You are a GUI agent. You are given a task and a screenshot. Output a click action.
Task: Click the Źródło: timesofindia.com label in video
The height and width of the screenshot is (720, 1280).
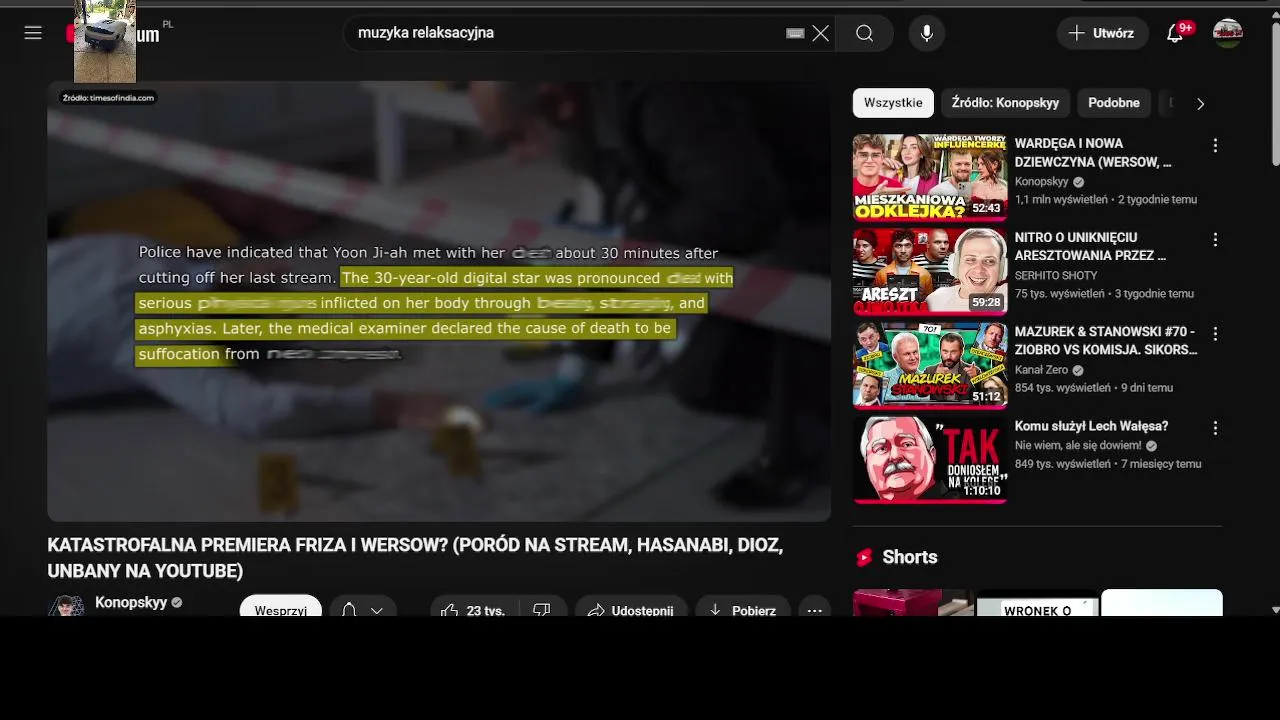click(x=108, y=98)
